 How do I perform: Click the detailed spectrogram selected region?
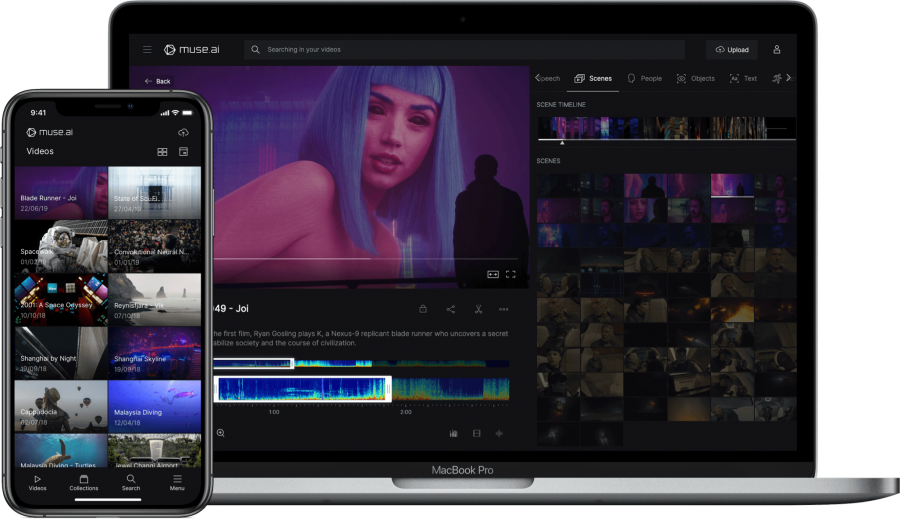pos(303,389)
